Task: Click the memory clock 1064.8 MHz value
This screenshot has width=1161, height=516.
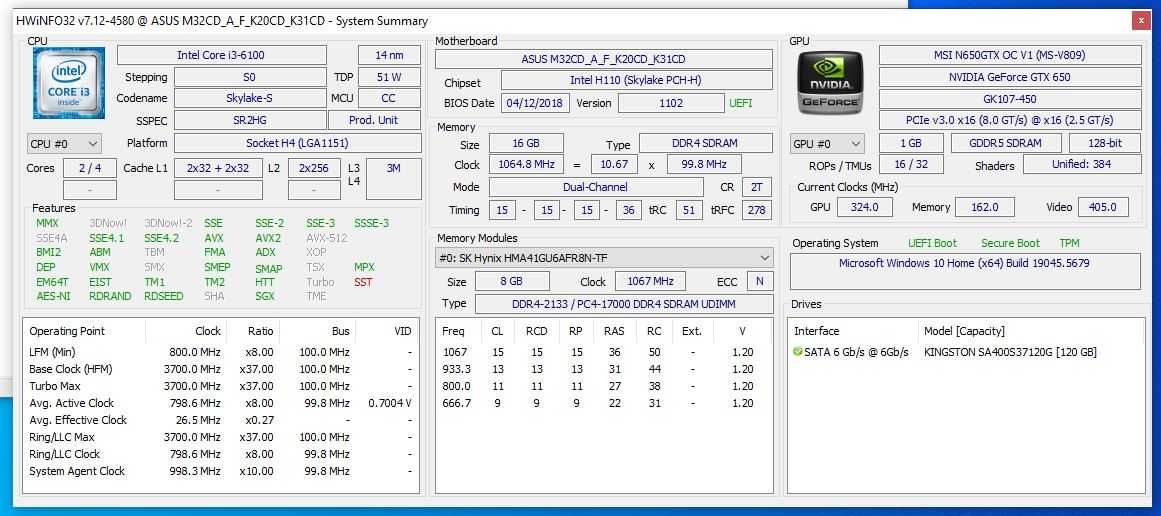Action: pos(526,164)
